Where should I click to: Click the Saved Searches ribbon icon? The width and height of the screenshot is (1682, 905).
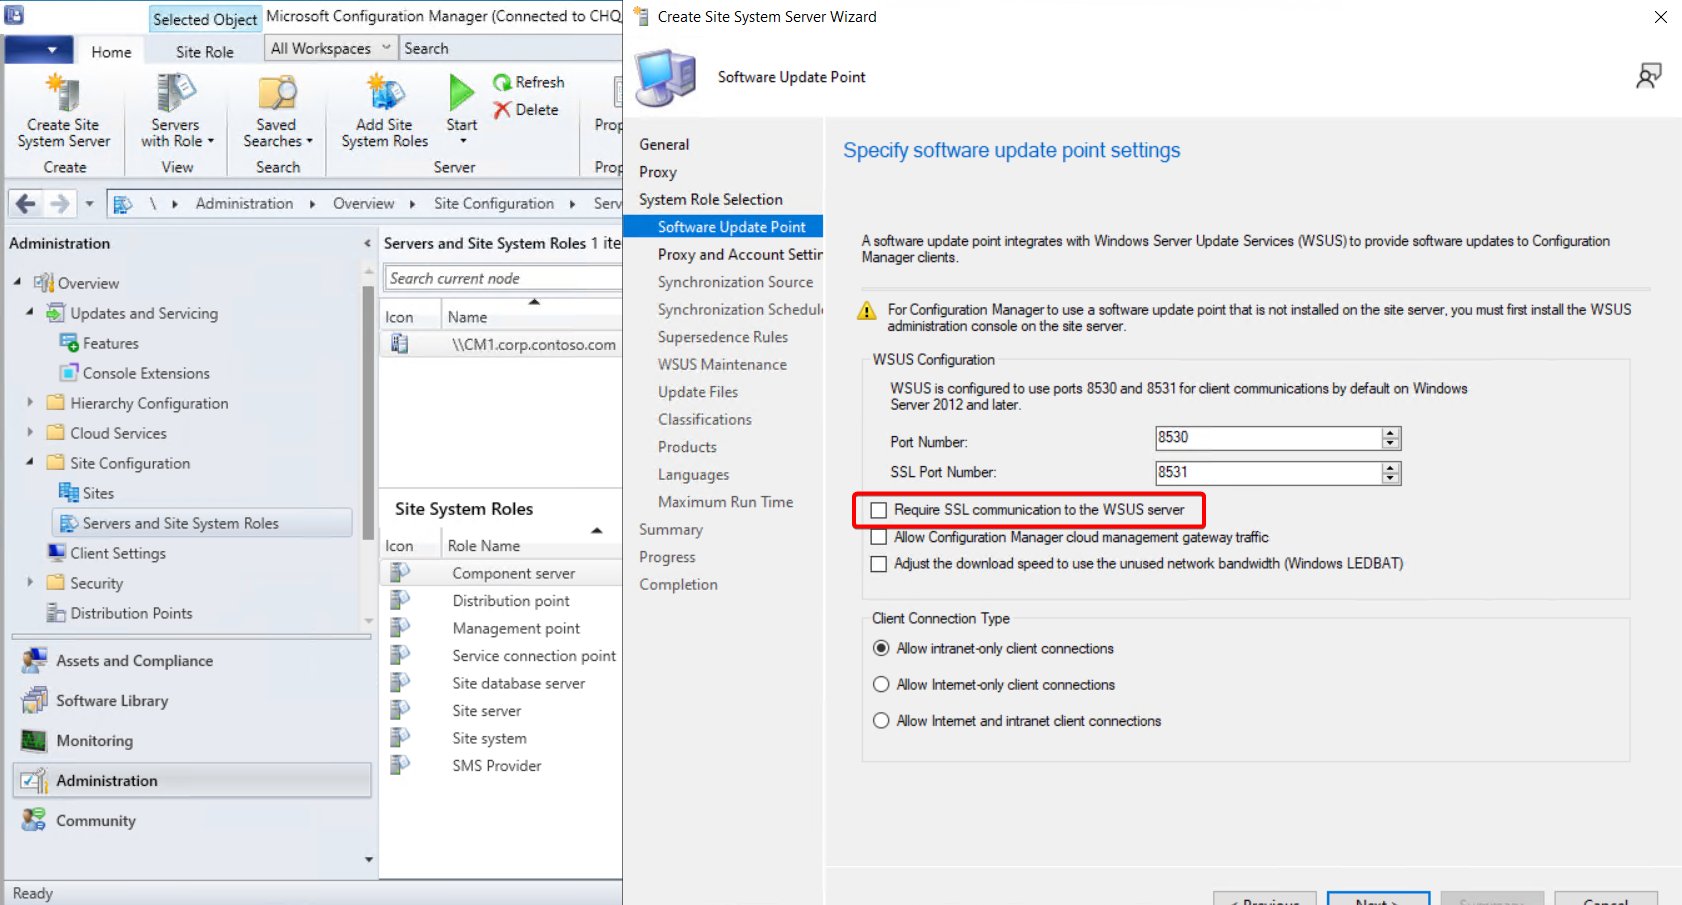click(277, 93)
